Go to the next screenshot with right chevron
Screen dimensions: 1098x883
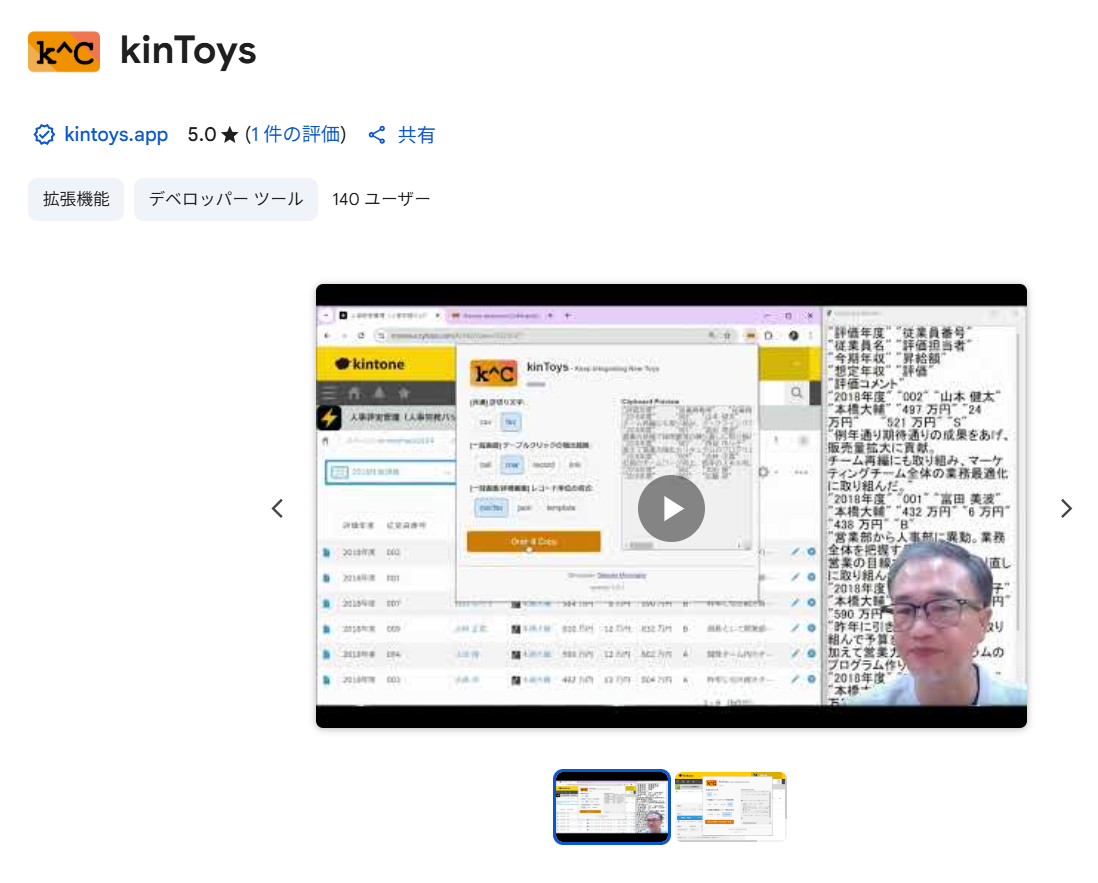pyautogui.click(x=1066, y=508)
